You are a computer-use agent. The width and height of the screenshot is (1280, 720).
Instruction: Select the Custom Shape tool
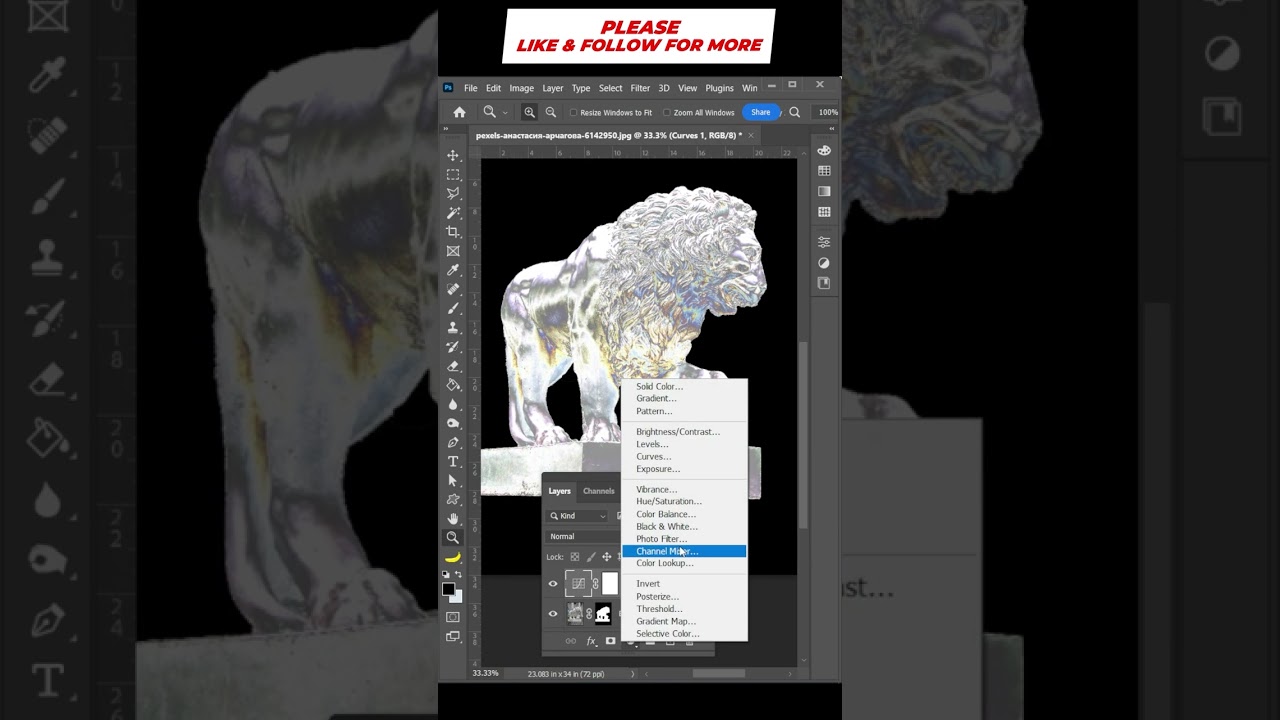coord(453,499)
